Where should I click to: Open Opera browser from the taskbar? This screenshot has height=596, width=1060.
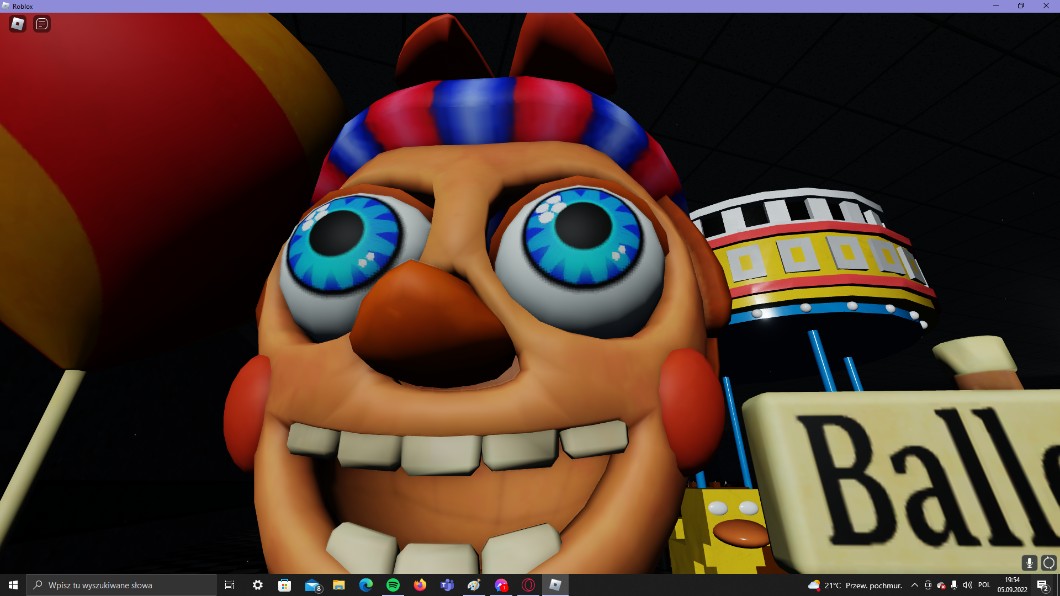pos(528,585)
